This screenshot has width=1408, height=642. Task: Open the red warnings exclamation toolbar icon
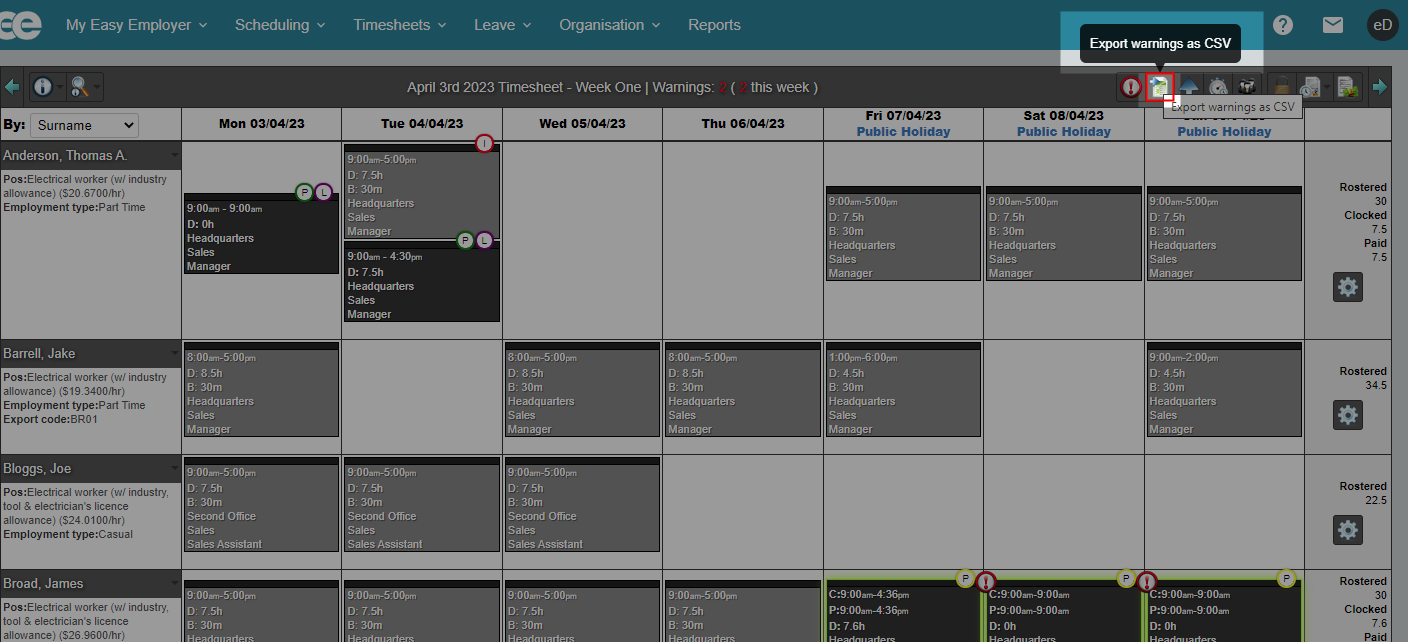tap(1130, 87)
